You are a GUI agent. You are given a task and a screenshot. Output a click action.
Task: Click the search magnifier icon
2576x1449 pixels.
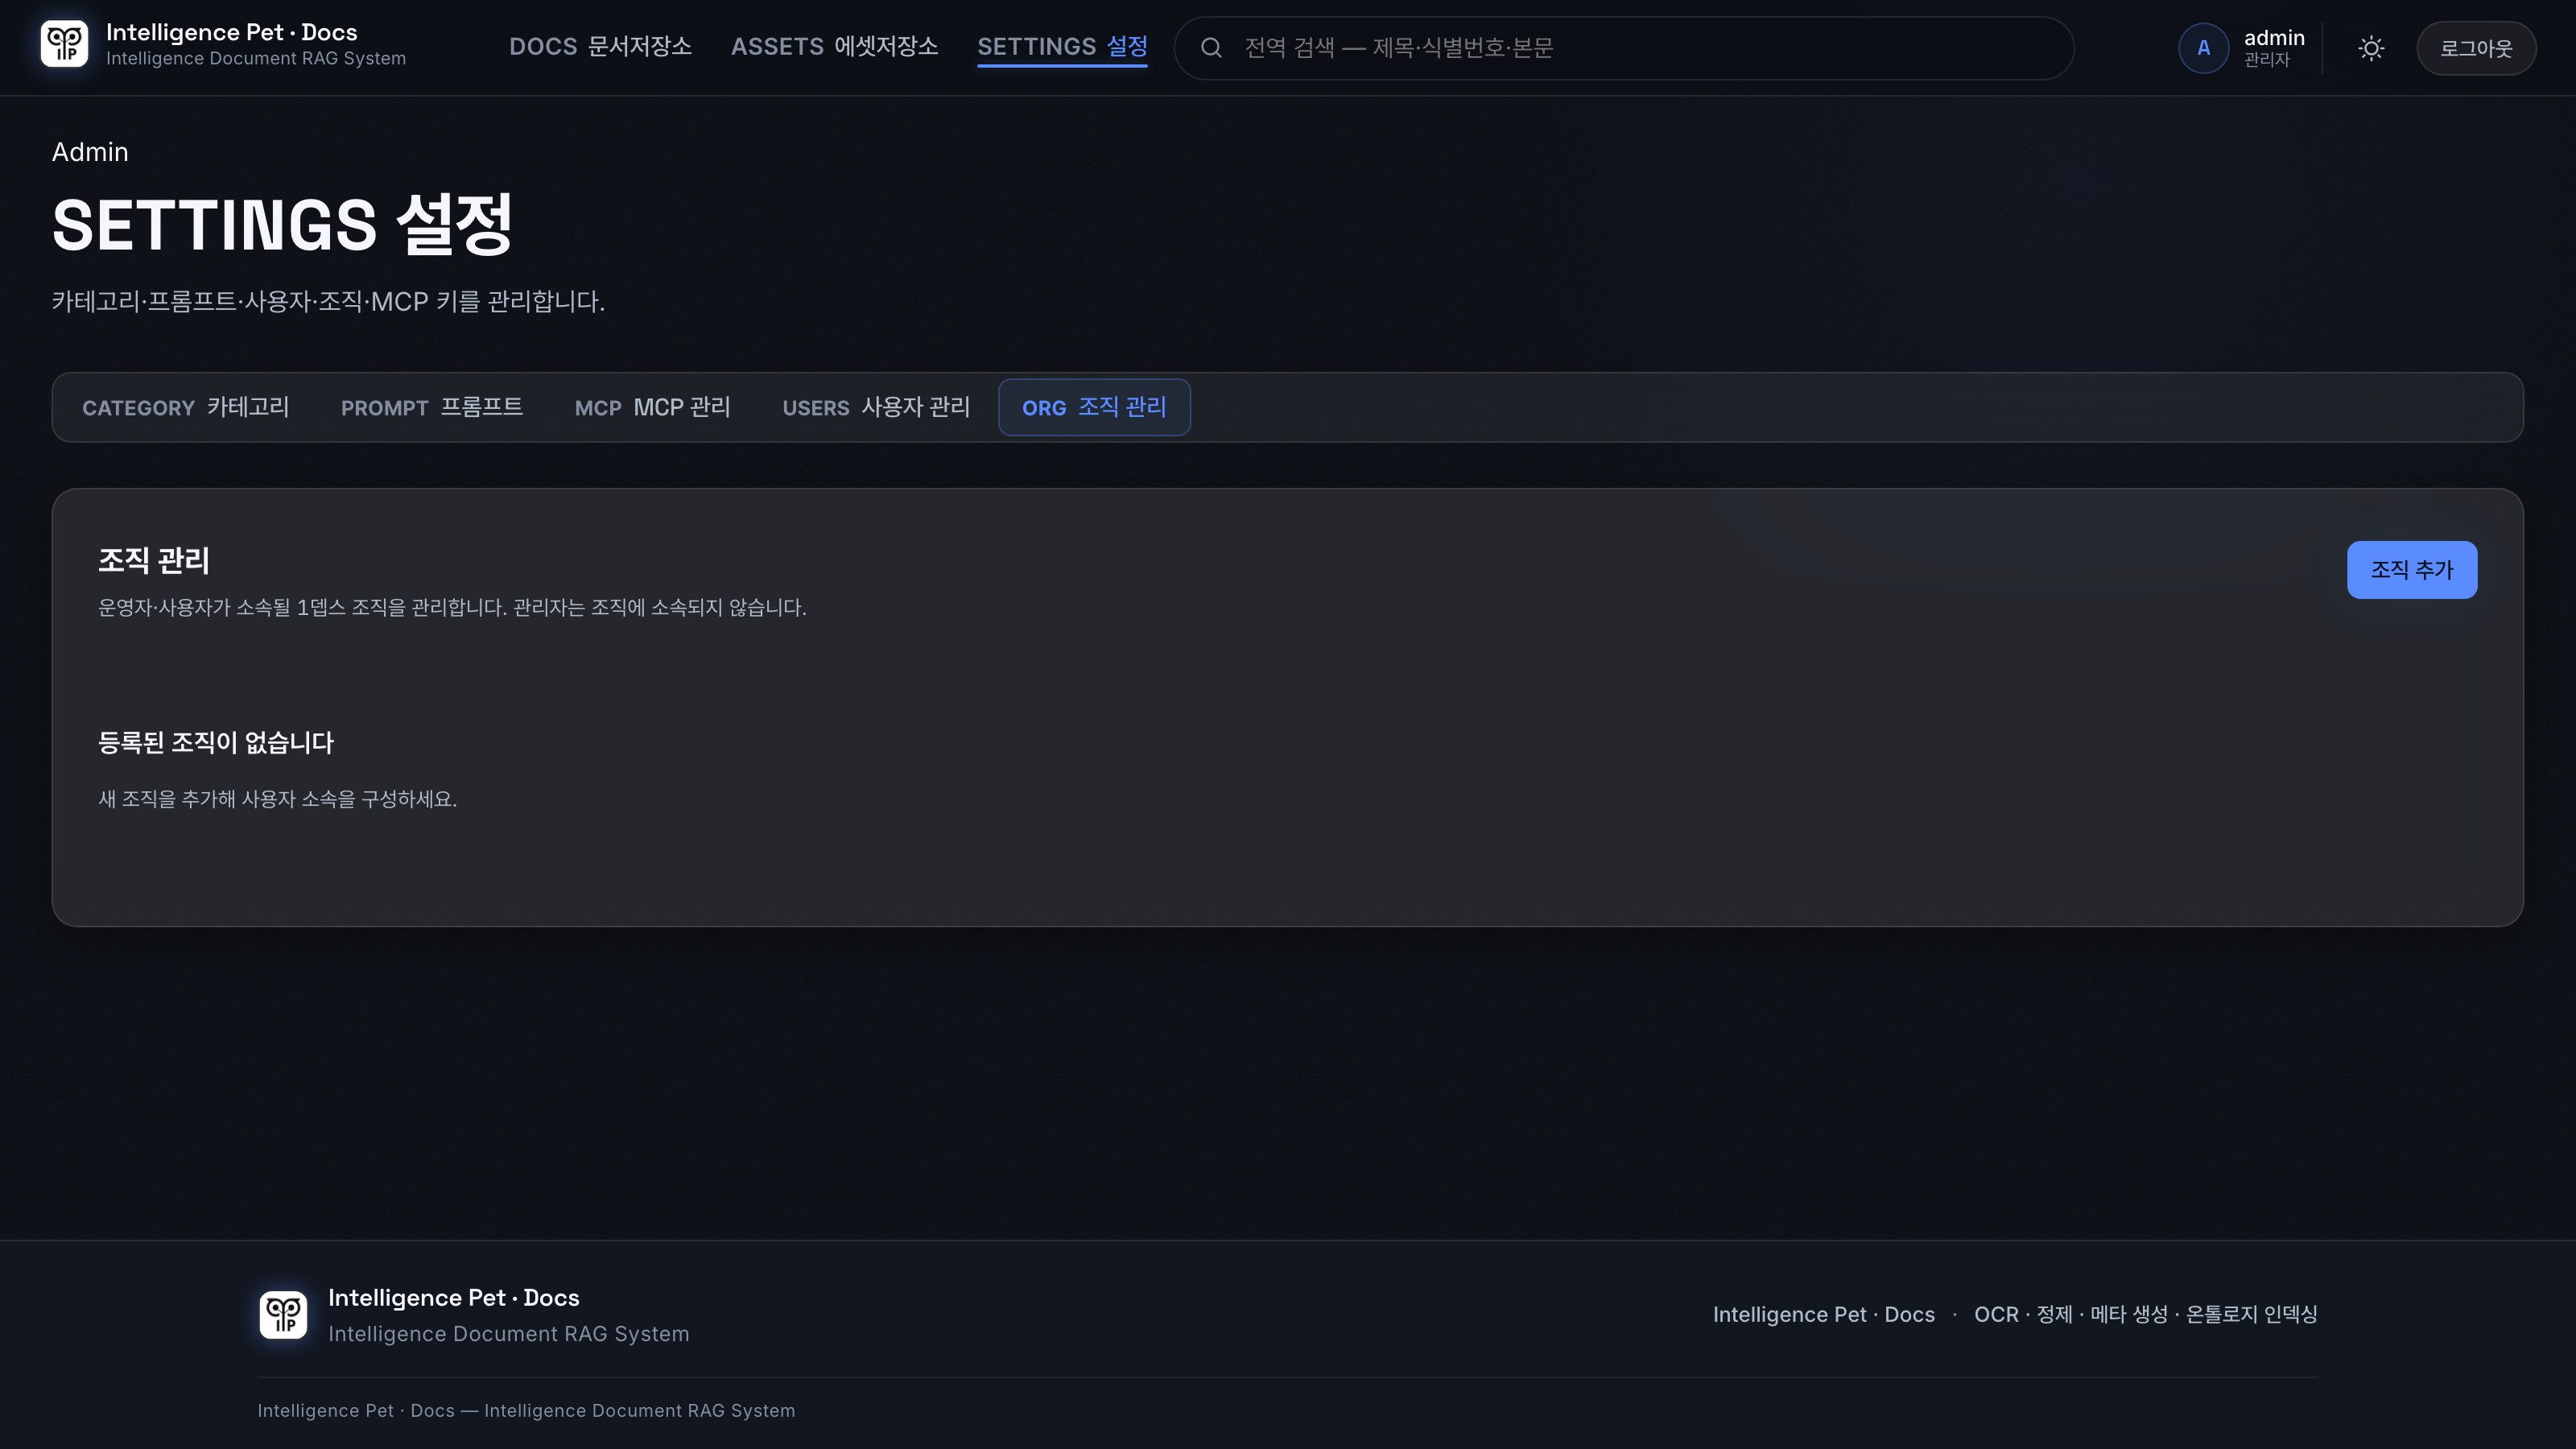pyautogui.click(x=1211, y=47)
